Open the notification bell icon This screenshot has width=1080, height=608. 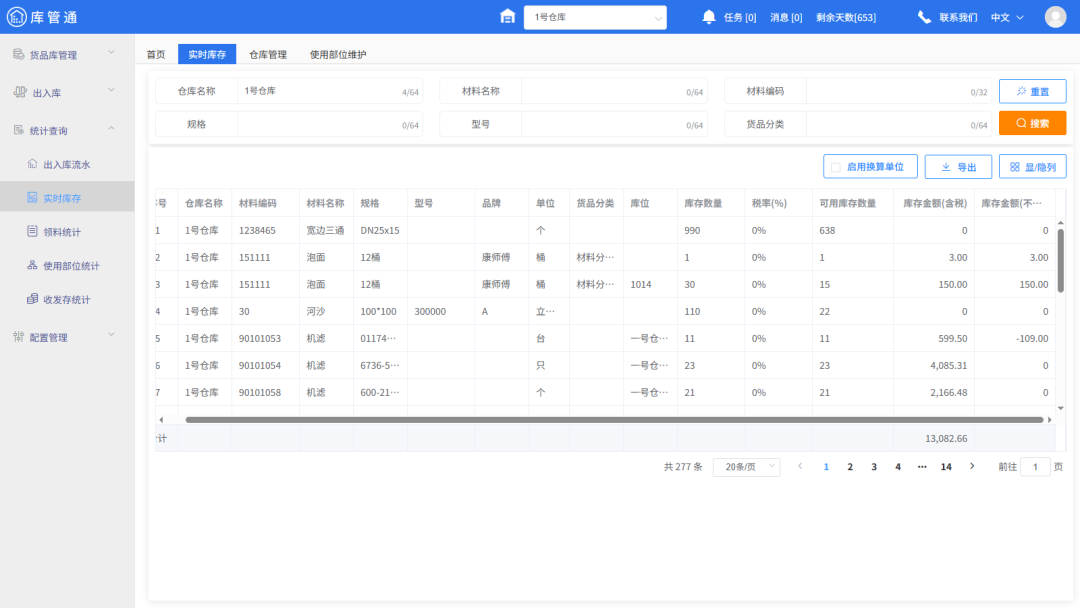click(709, 17)
